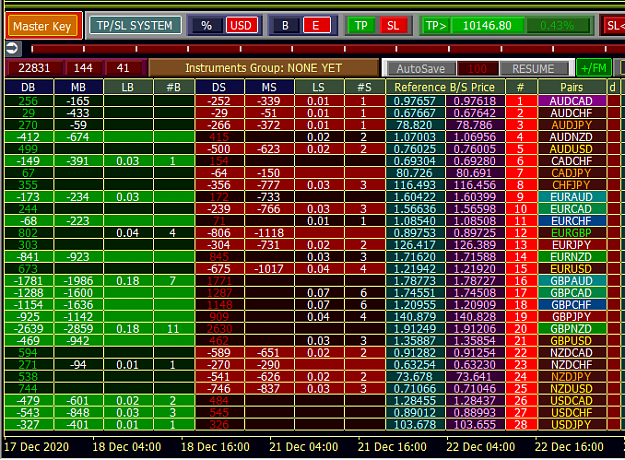Image resolution: width=625 pixels, height=460 pixels.
Task: Click the 18 Dec 16:00 timeline label
Action: tap(215, 446)
